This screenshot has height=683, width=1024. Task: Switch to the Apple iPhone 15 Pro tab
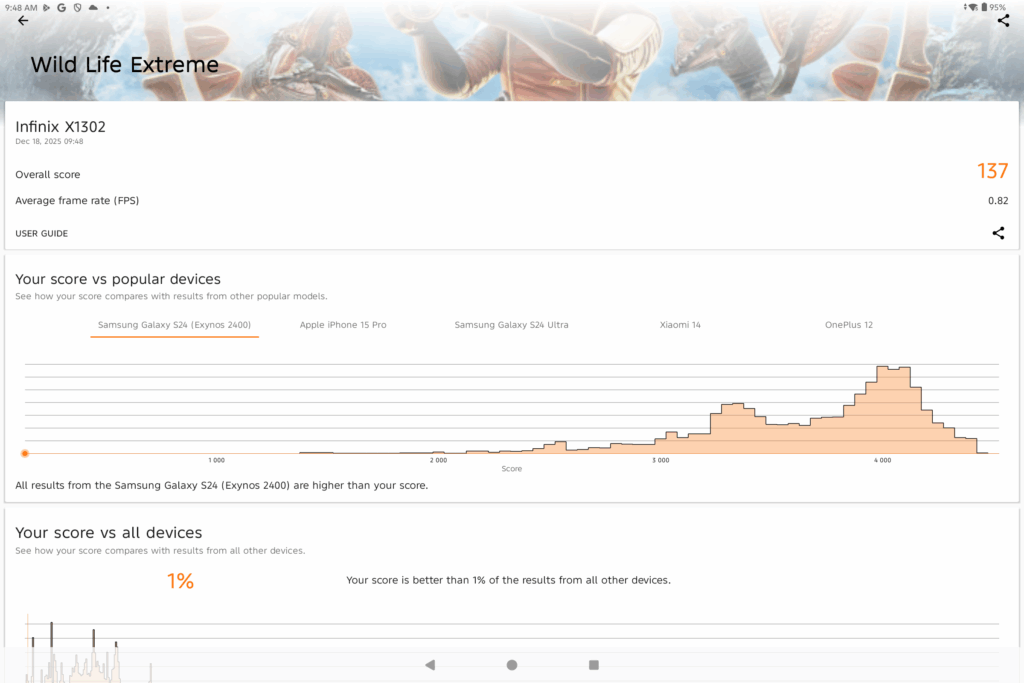click(x=343, y=325)
